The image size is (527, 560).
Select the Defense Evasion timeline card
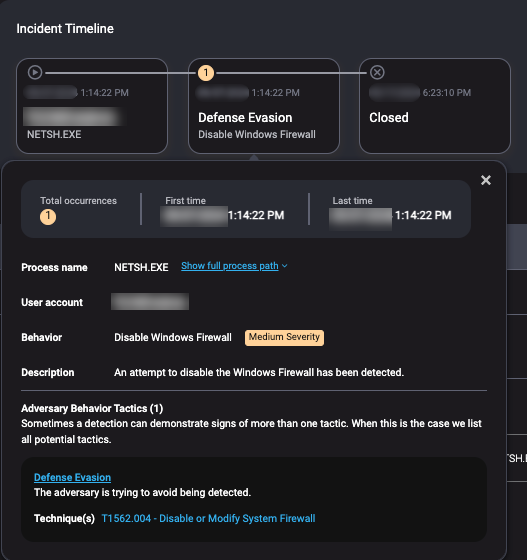tap(264, 106)
